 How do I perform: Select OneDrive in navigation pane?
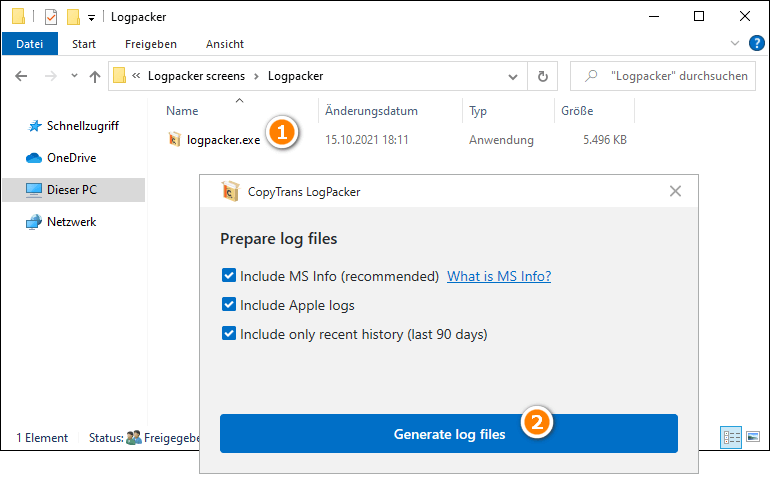click(61, 158)
